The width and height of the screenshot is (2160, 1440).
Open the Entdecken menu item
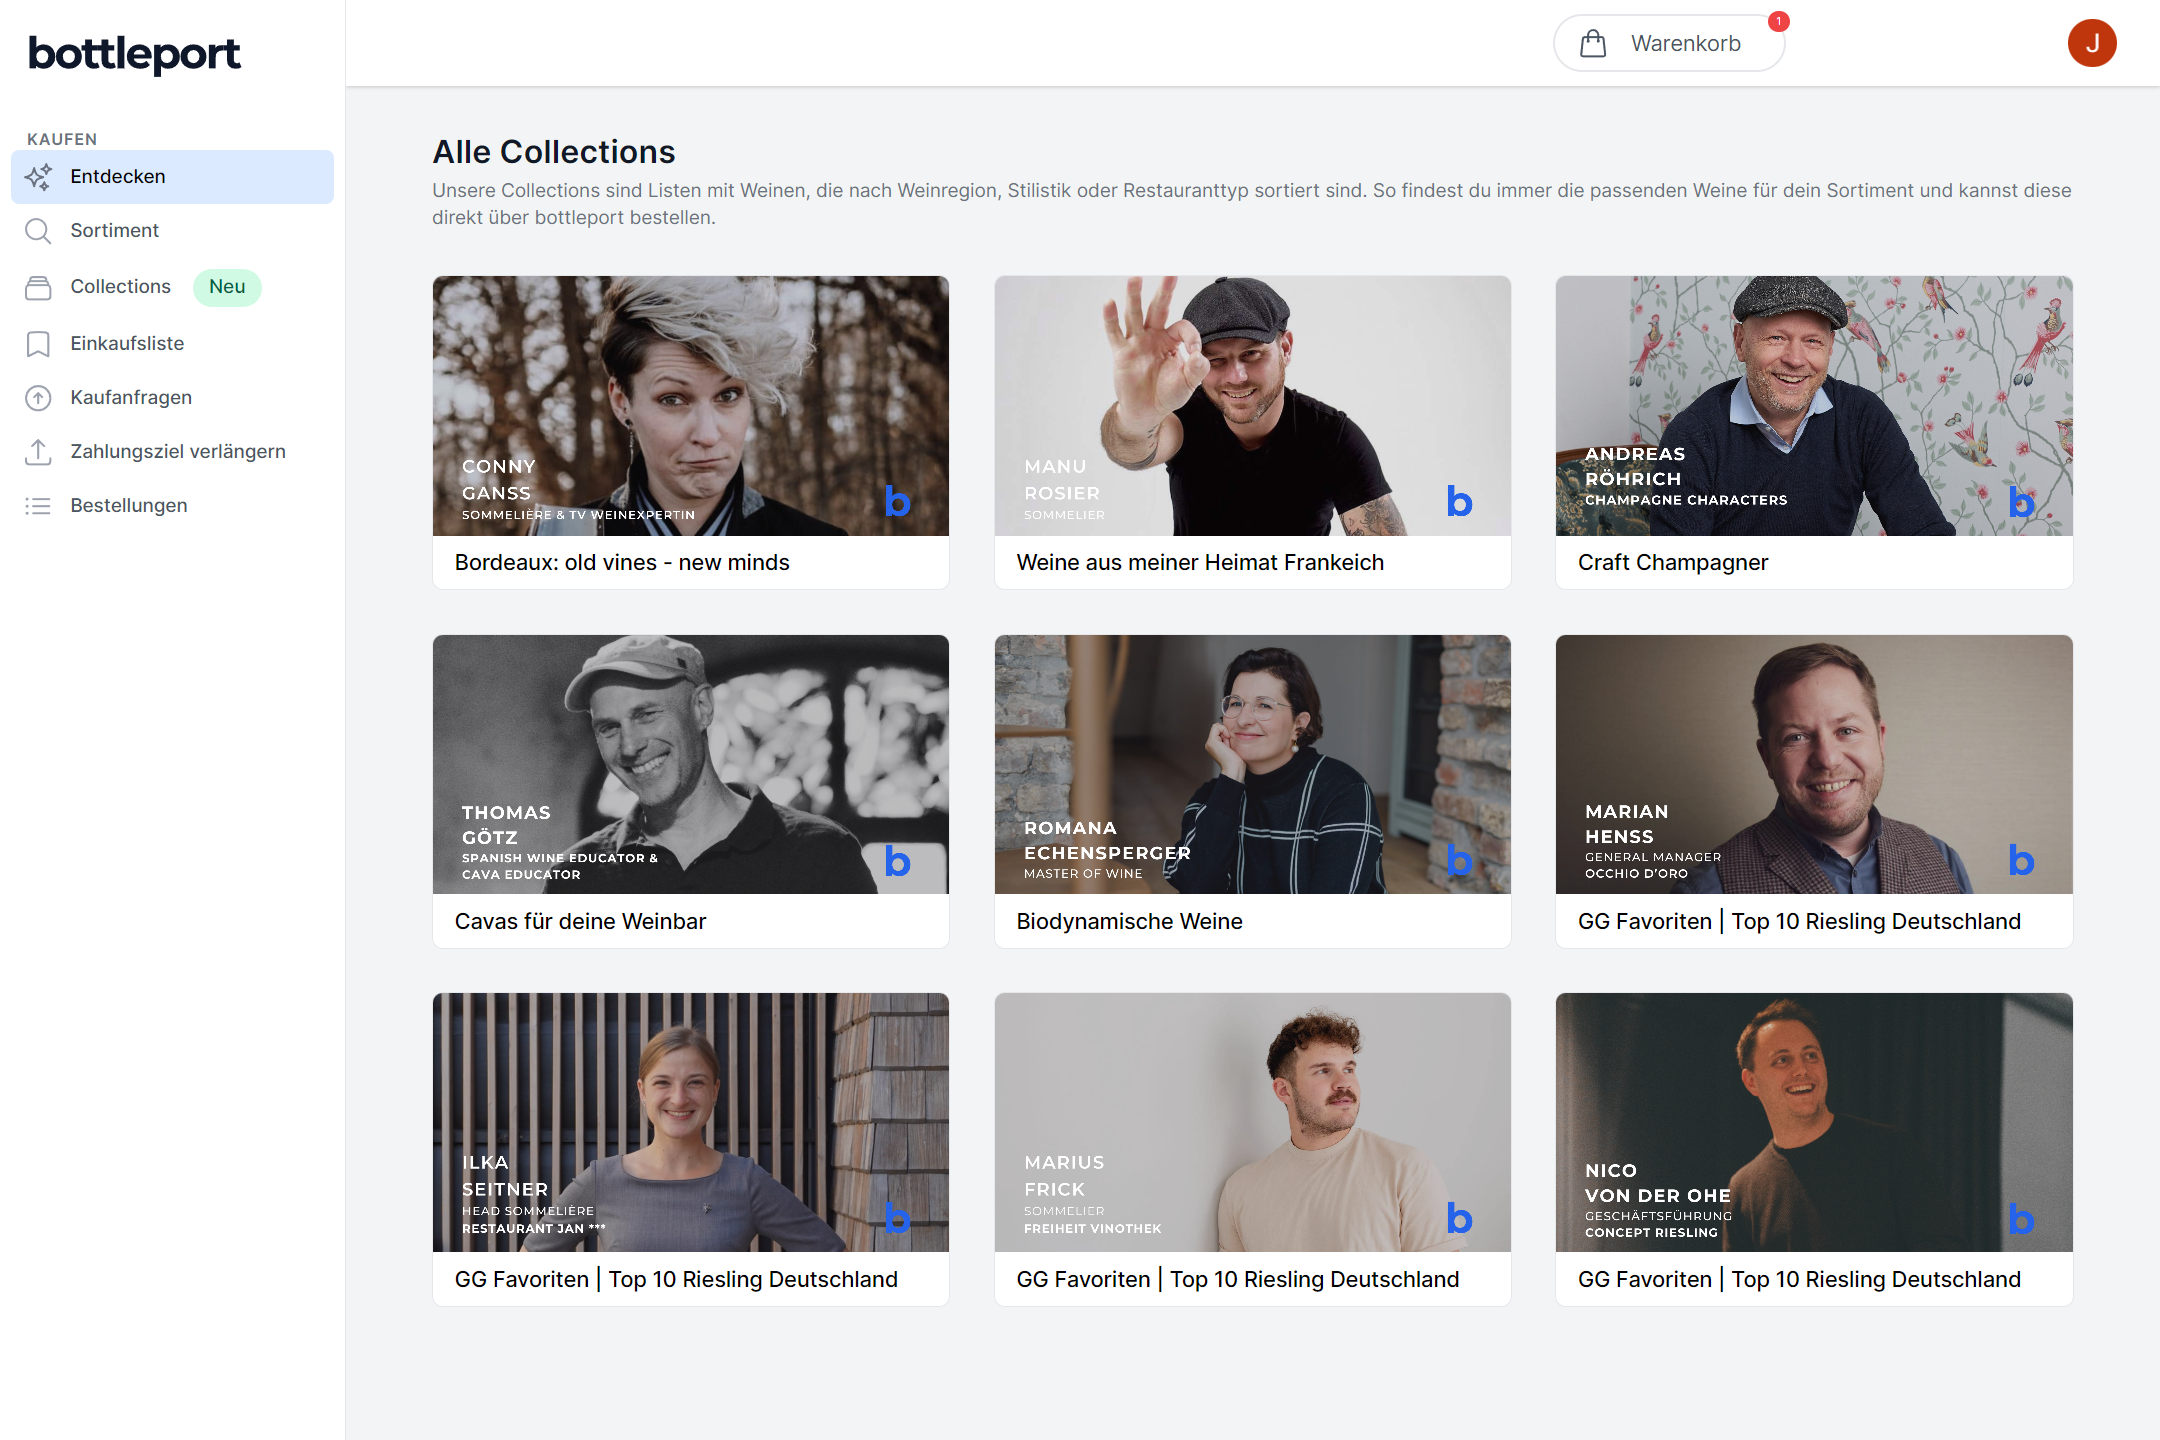coord(172,177)
